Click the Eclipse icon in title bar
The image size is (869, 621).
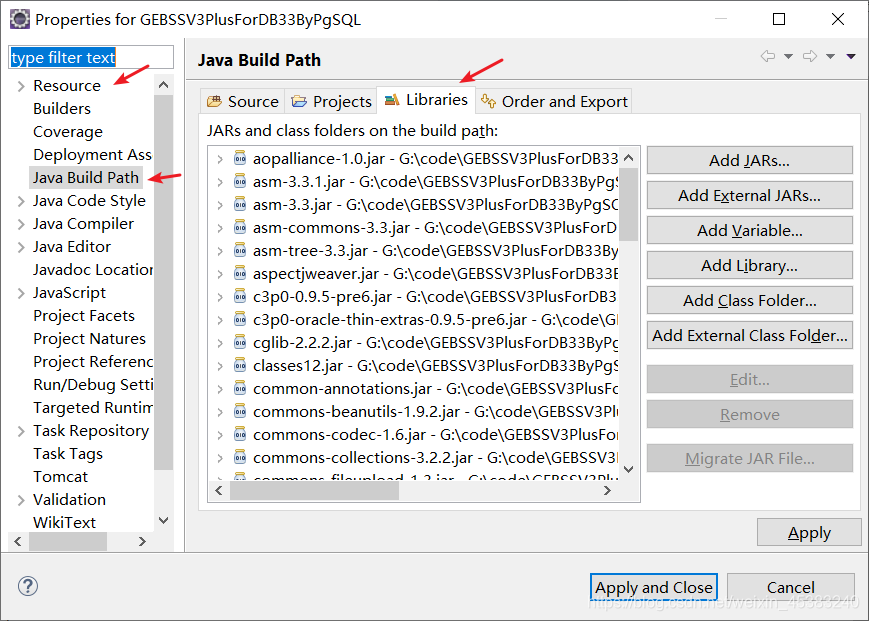pyautogui.click(x=19, y=19)
